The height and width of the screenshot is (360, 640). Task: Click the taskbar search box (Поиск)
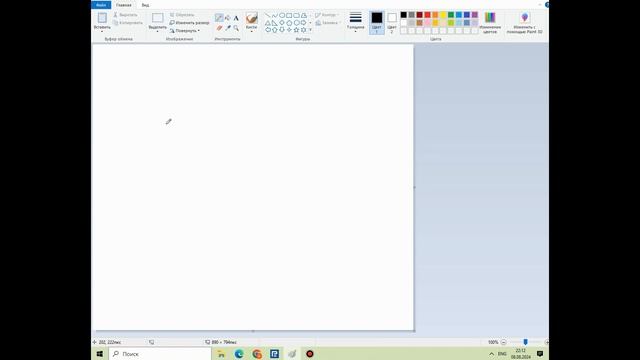click(x=160, y=354)
